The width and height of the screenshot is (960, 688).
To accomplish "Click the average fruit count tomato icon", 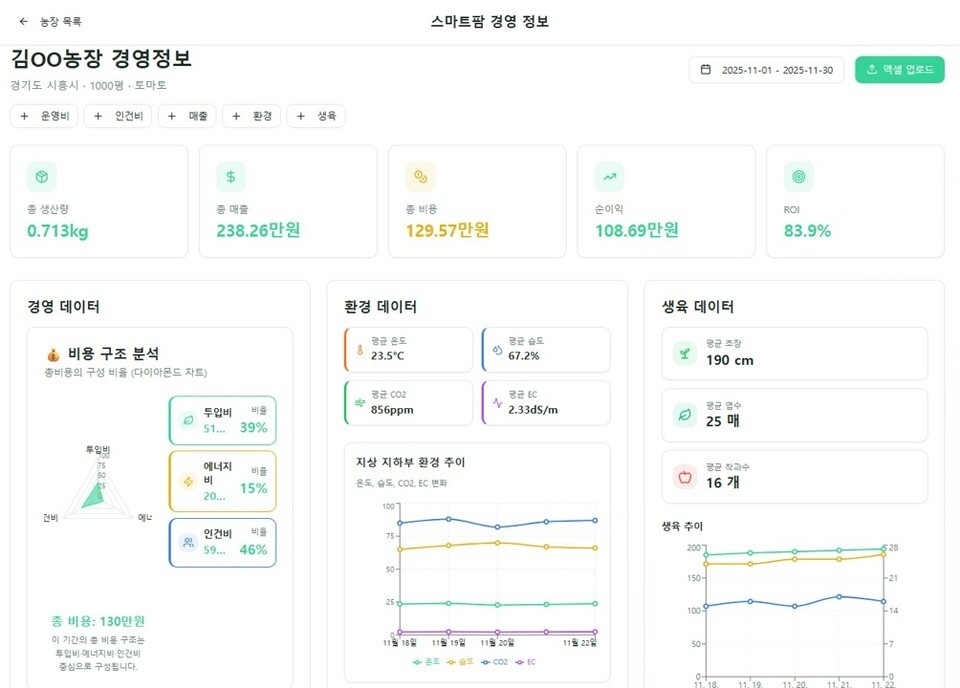I will (x=685, y=476).
